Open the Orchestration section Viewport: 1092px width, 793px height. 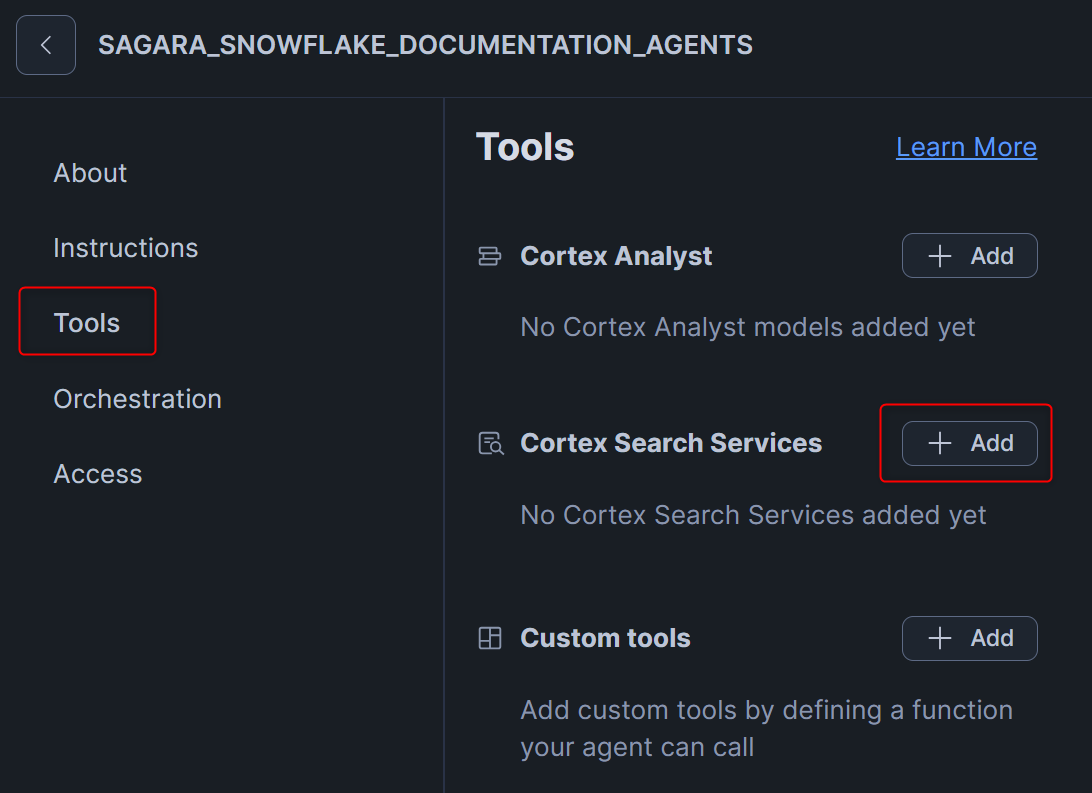pos(138,399)
